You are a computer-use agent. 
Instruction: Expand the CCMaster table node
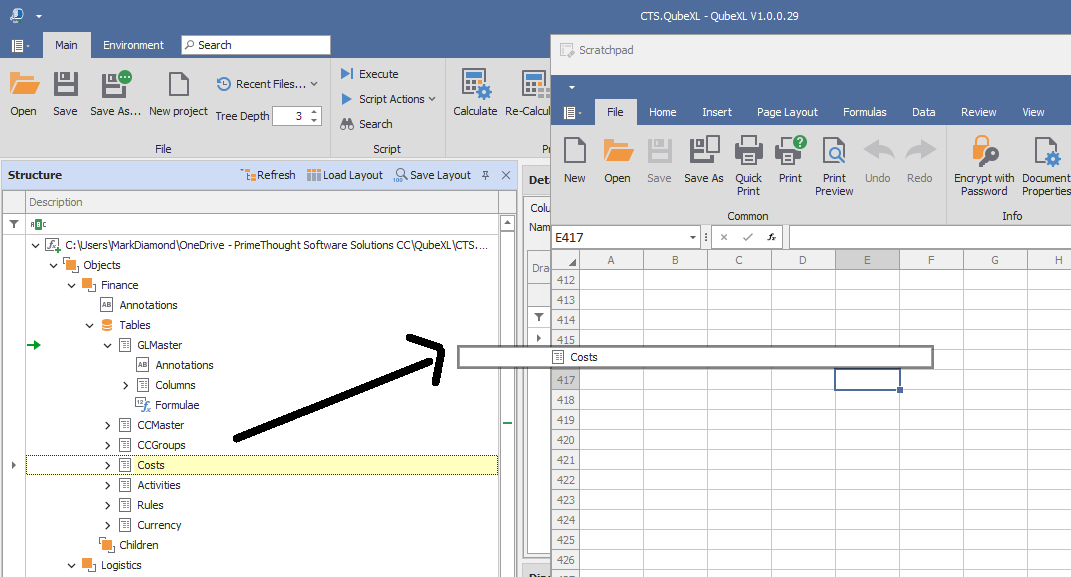click(108, 425)
